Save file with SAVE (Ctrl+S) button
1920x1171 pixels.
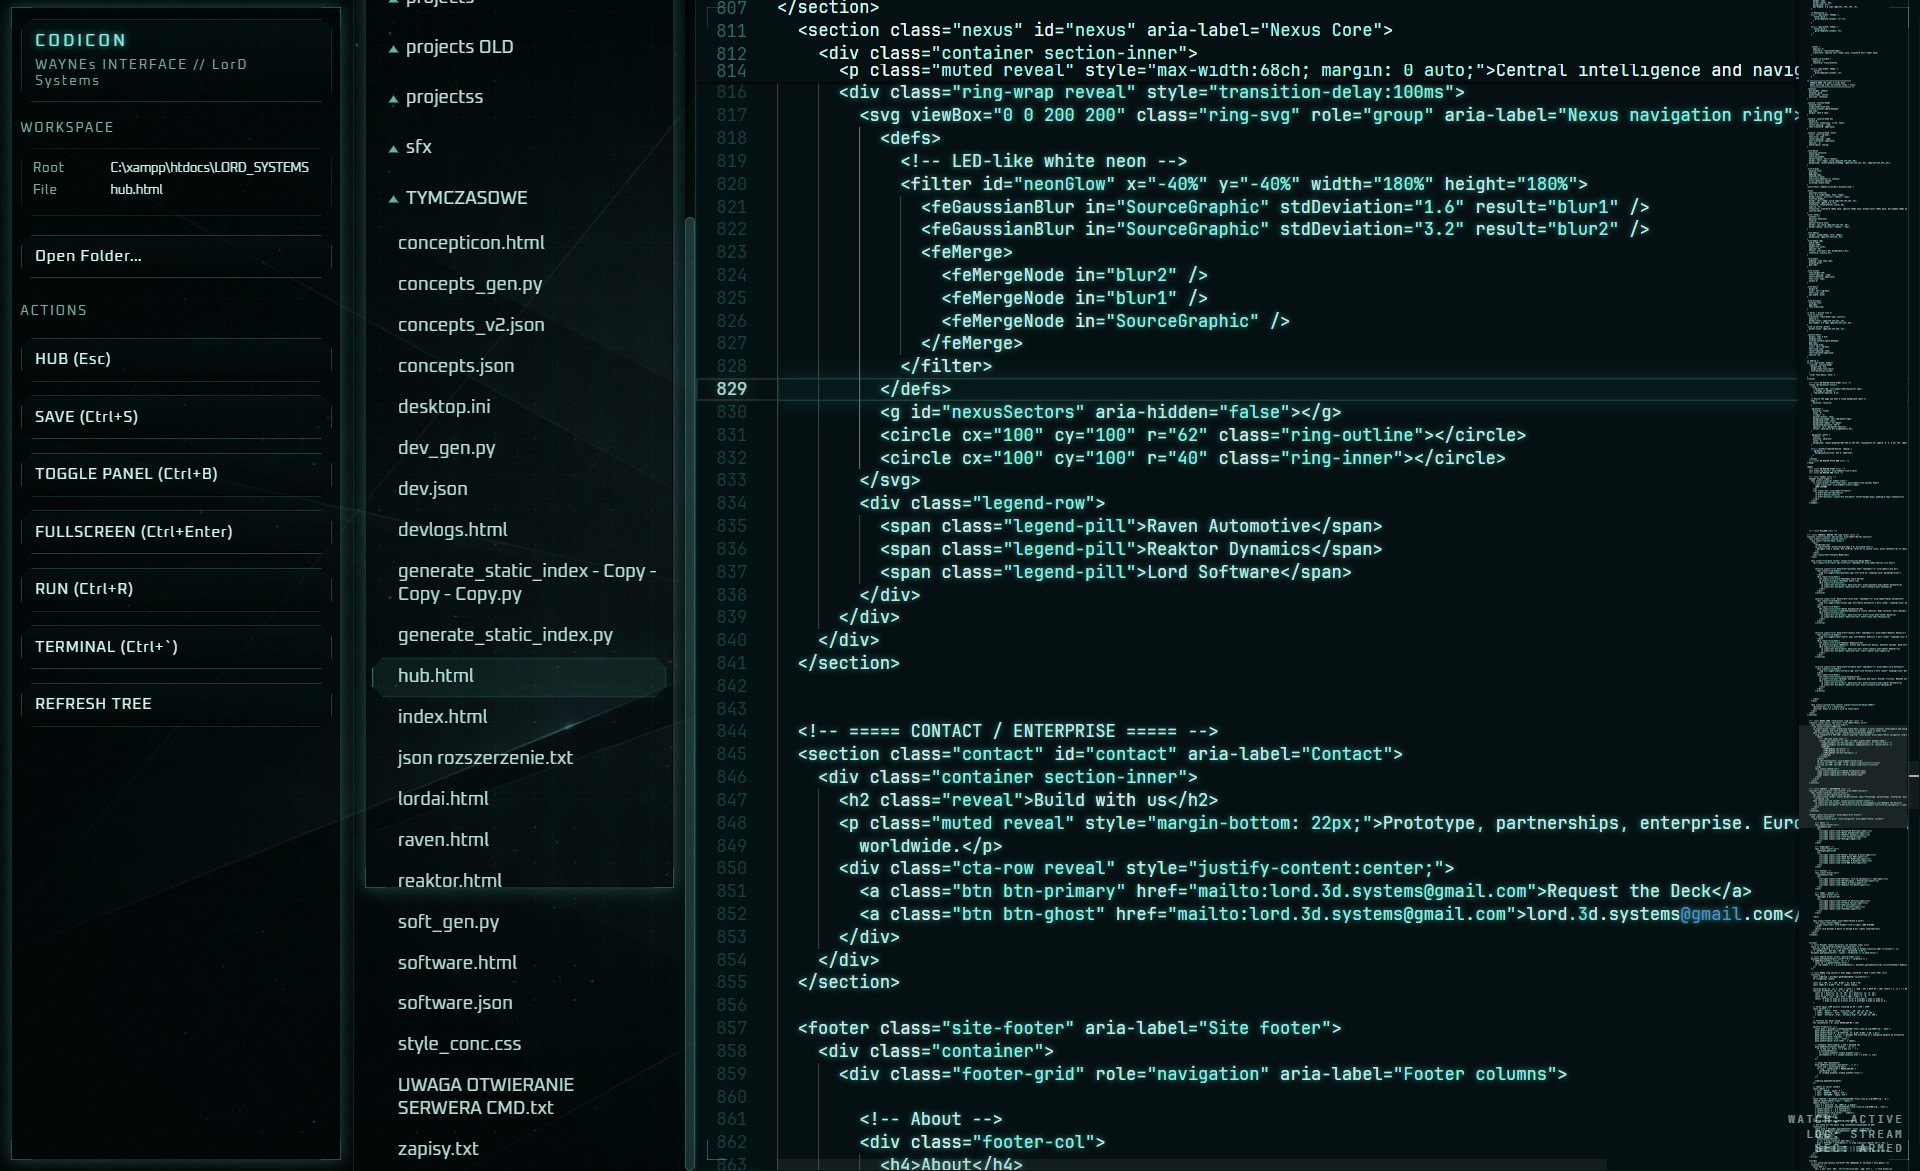tap(175, 417)
